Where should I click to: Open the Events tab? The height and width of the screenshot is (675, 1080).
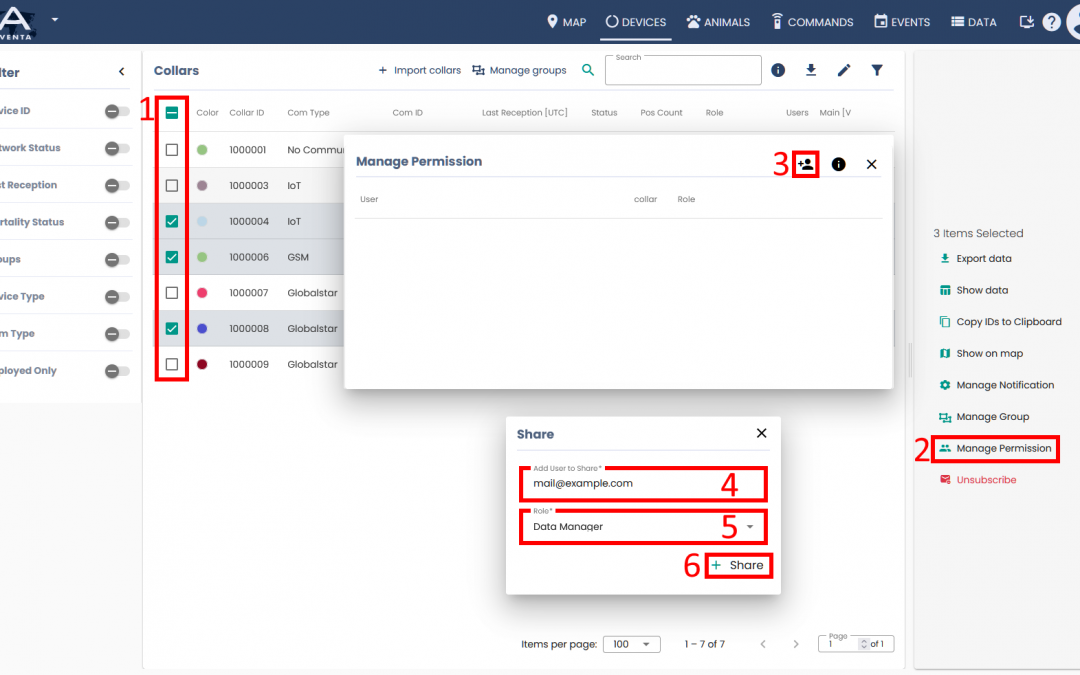(902, 22)
